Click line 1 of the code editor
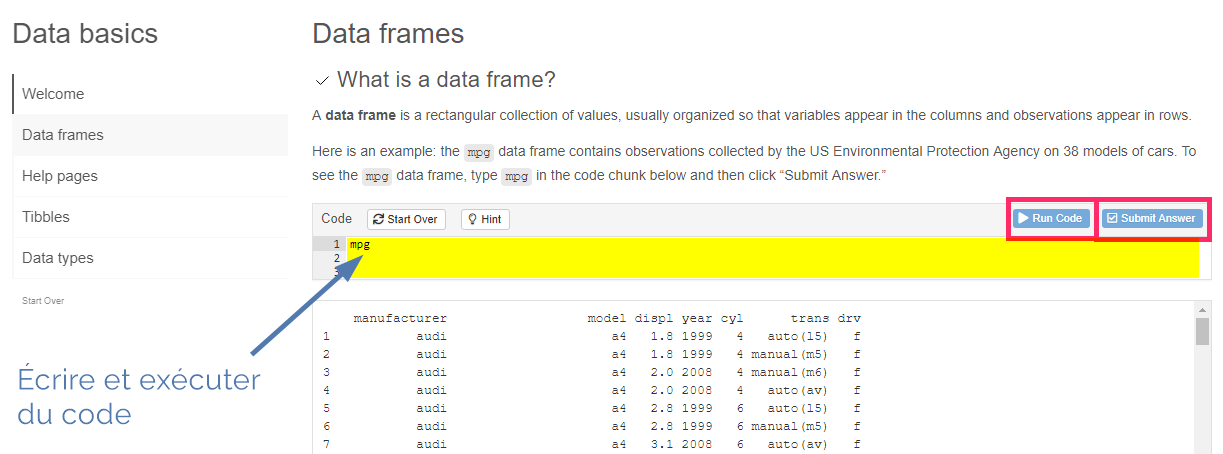 [772, 244]
